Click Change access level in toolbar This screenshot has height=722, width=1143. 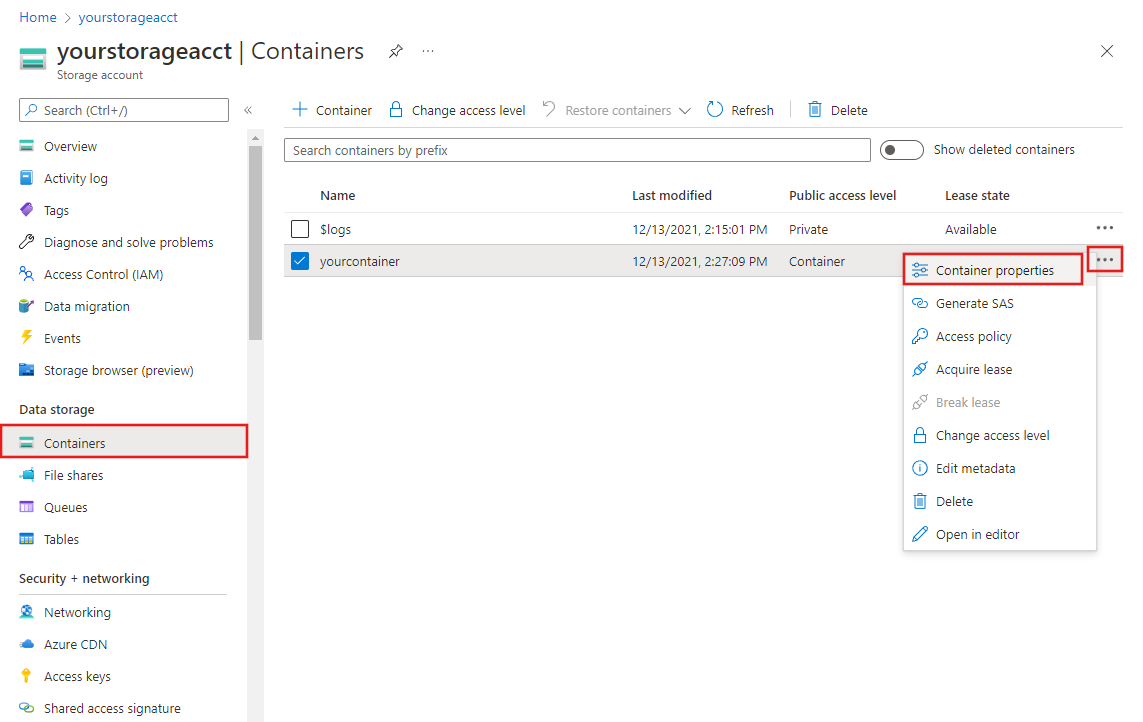pyautogui.click(x=457, y=110)
